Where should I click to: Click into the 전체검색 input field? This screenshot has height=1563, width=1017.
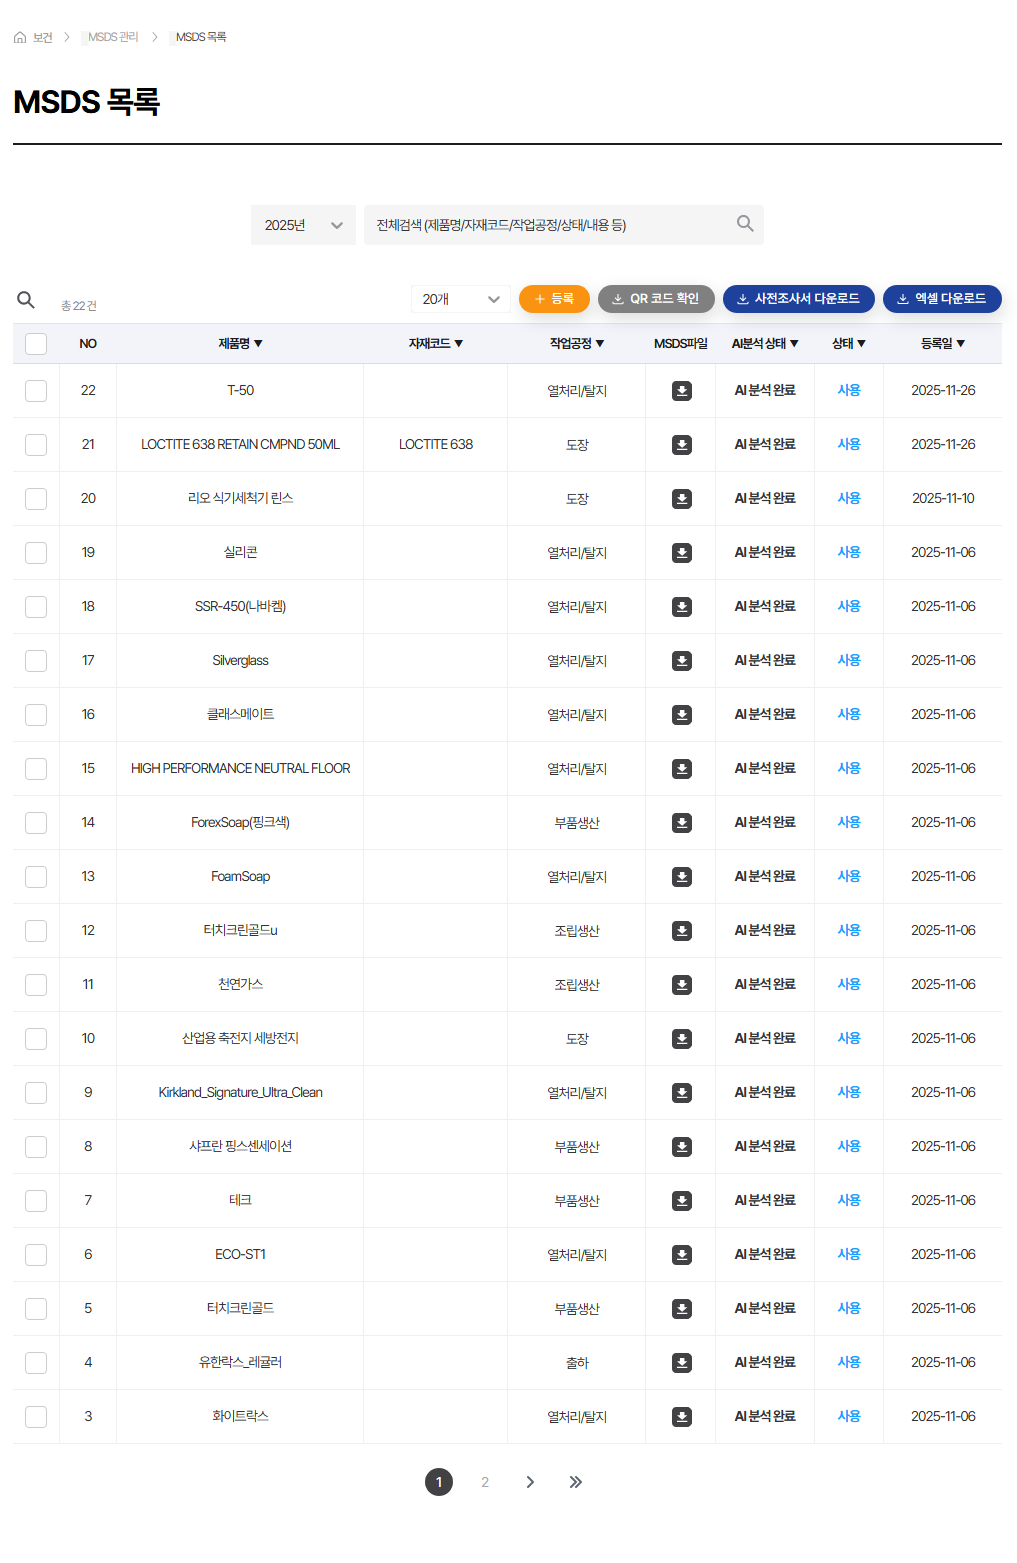pyautogui.click(x=550, y=225)
